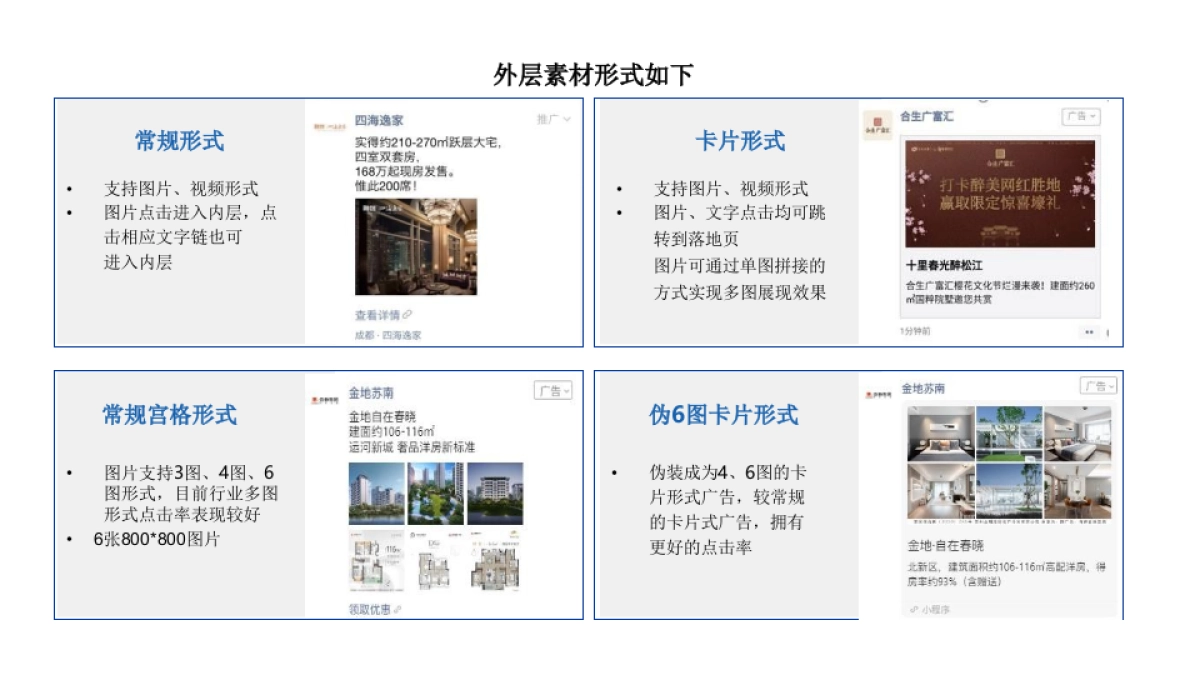The height and width of the screenshot is (675, 1200).
Task: Click the 领取优惠 coupon link
Action: point(368,608)
